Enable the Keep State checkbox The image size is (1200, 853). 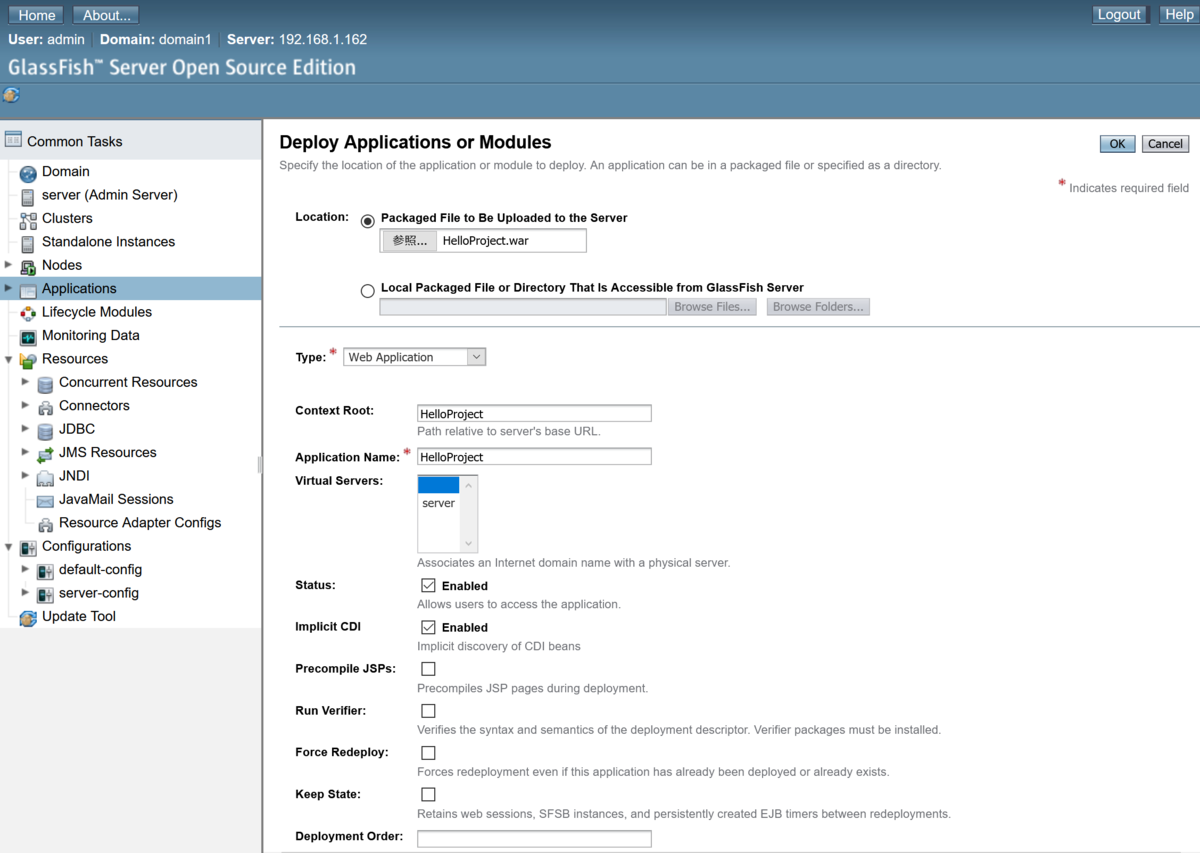pyautogui.click(x=428, y=794)
